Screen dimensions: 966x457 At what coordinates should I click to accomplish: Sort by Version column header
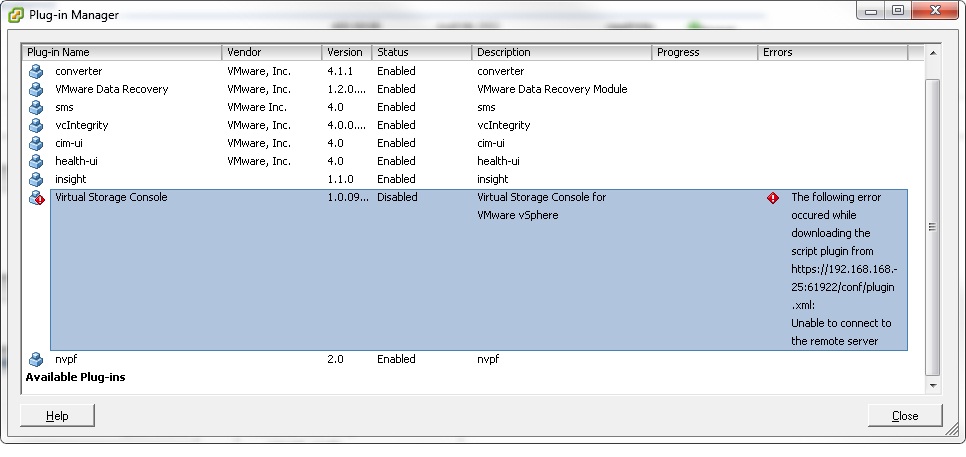coord(347,52)
